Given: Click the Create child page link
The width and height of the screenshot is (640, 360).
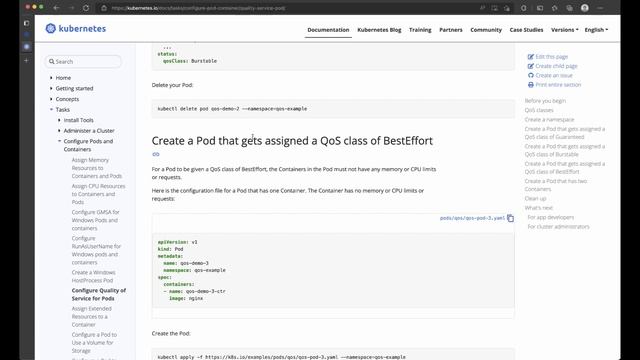Looking at the screenshot, I should [x=556, y=66].
